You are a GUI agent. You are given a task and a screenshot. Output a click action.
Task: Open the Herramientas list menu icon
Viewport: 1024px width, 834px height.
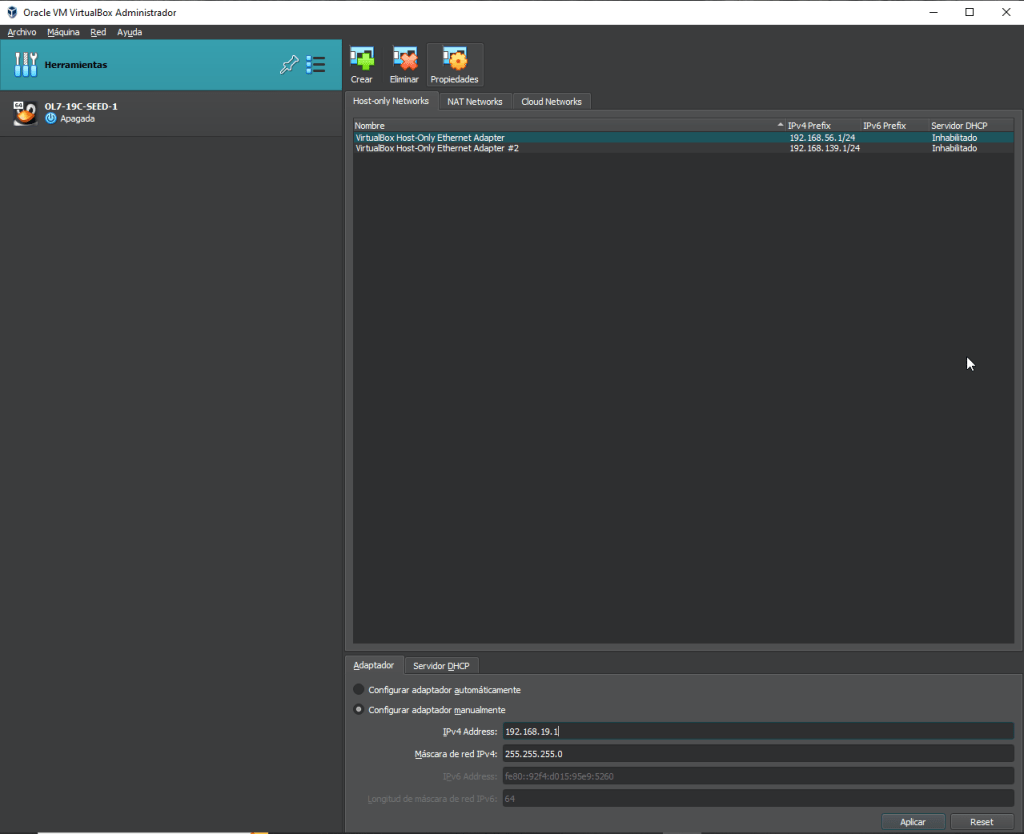(316, 65)
